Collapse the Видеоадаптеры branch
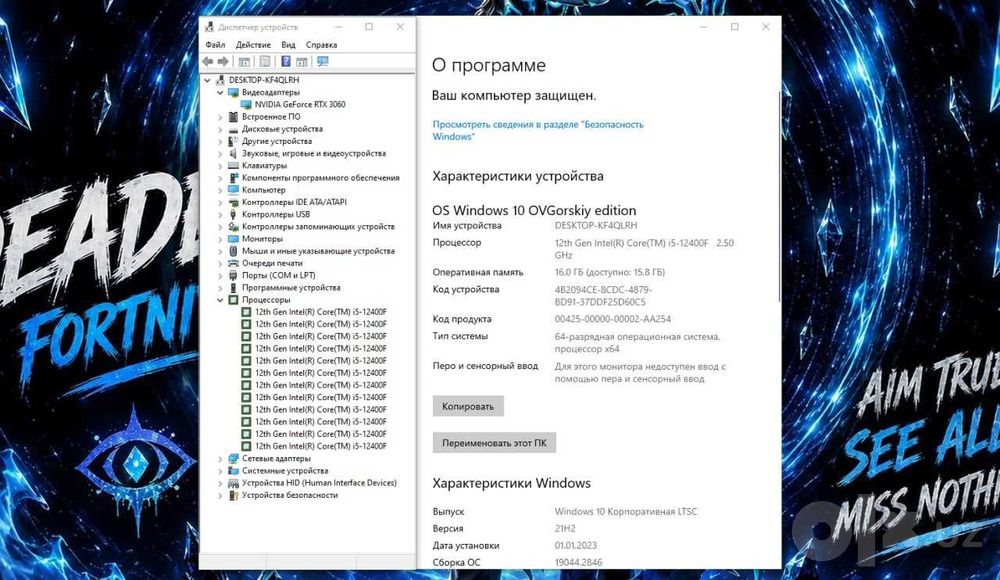This screenshot has width=1000, height=580. [x=220, y=93]
